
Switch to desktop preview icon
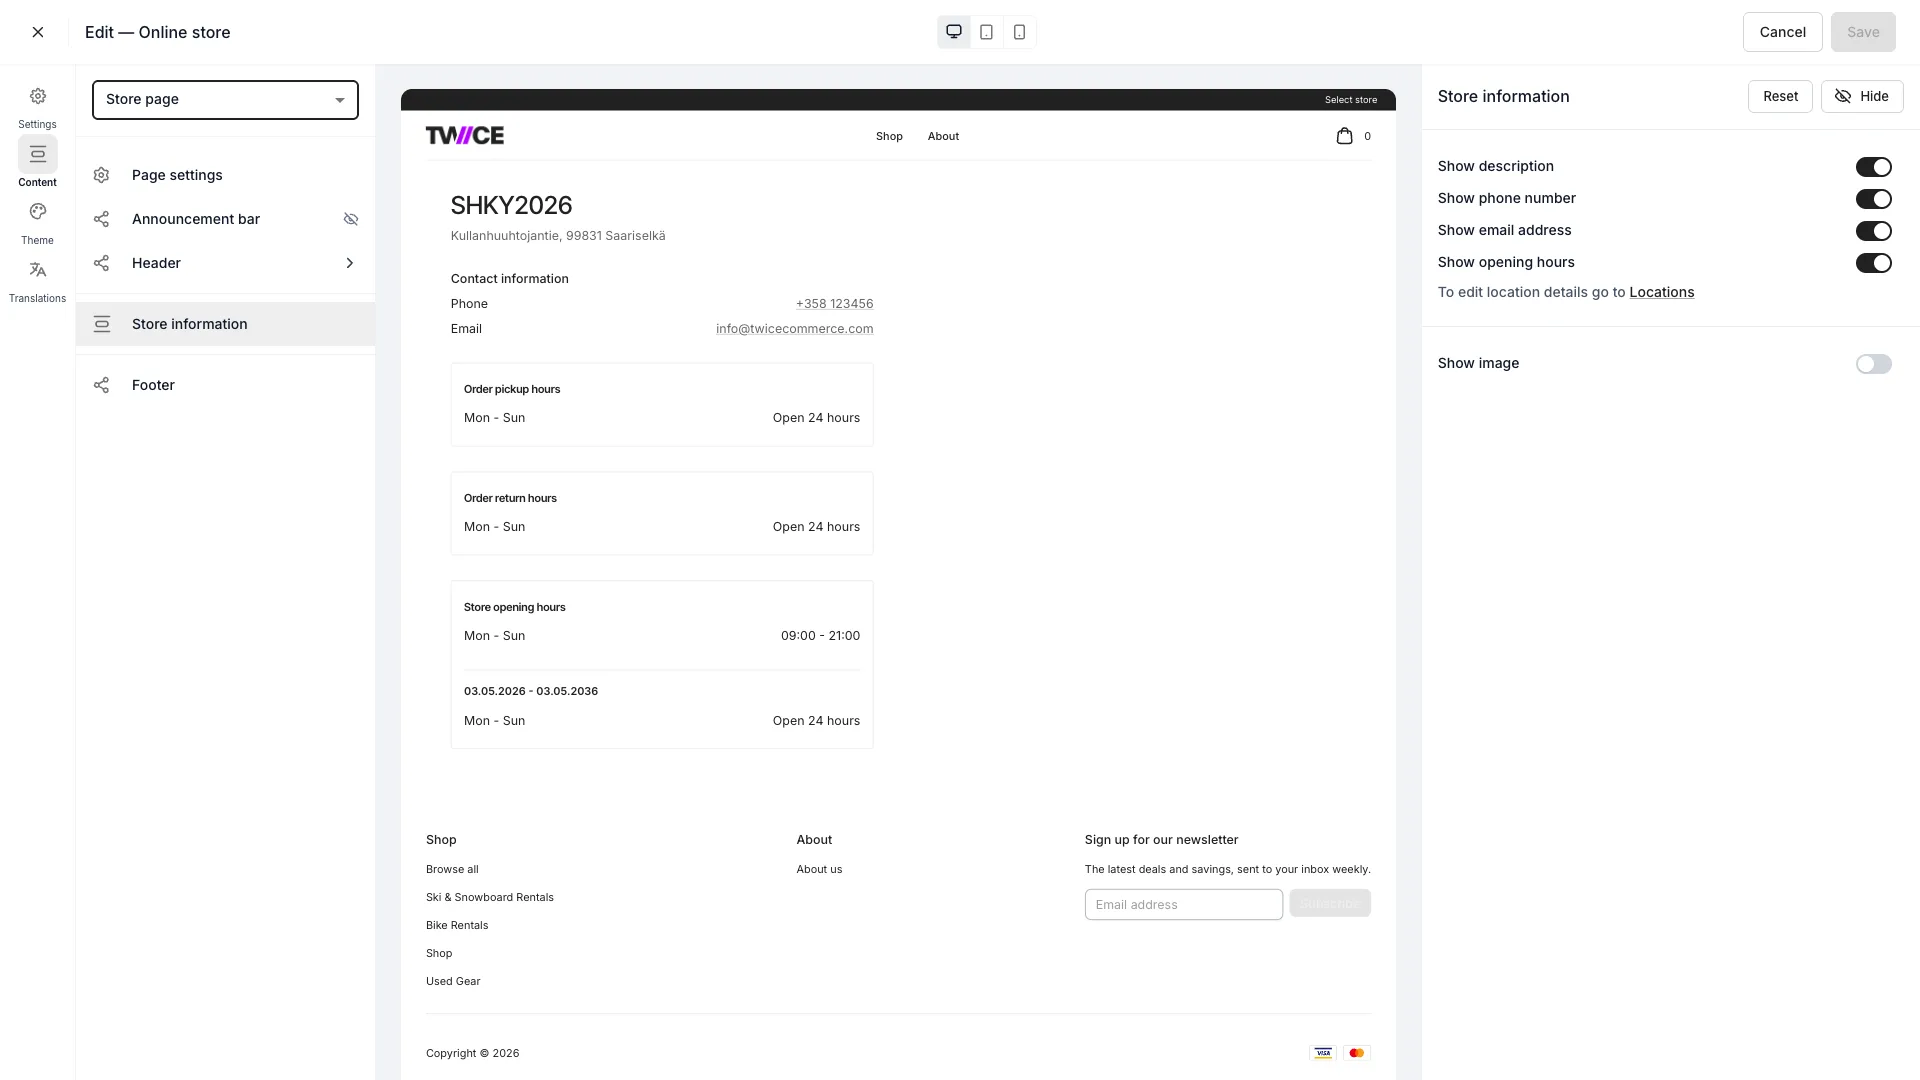tap(954, 32)
